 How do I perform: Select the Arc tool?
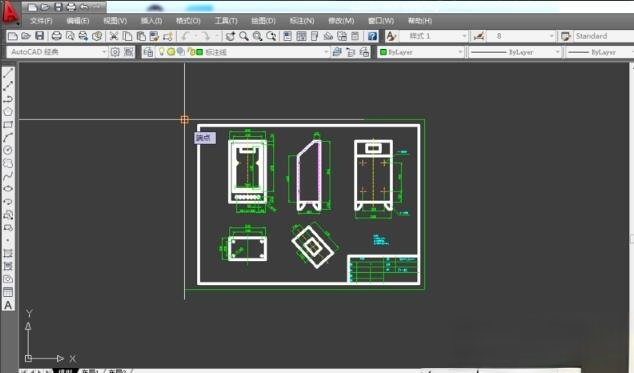click(x=8, y=138)
